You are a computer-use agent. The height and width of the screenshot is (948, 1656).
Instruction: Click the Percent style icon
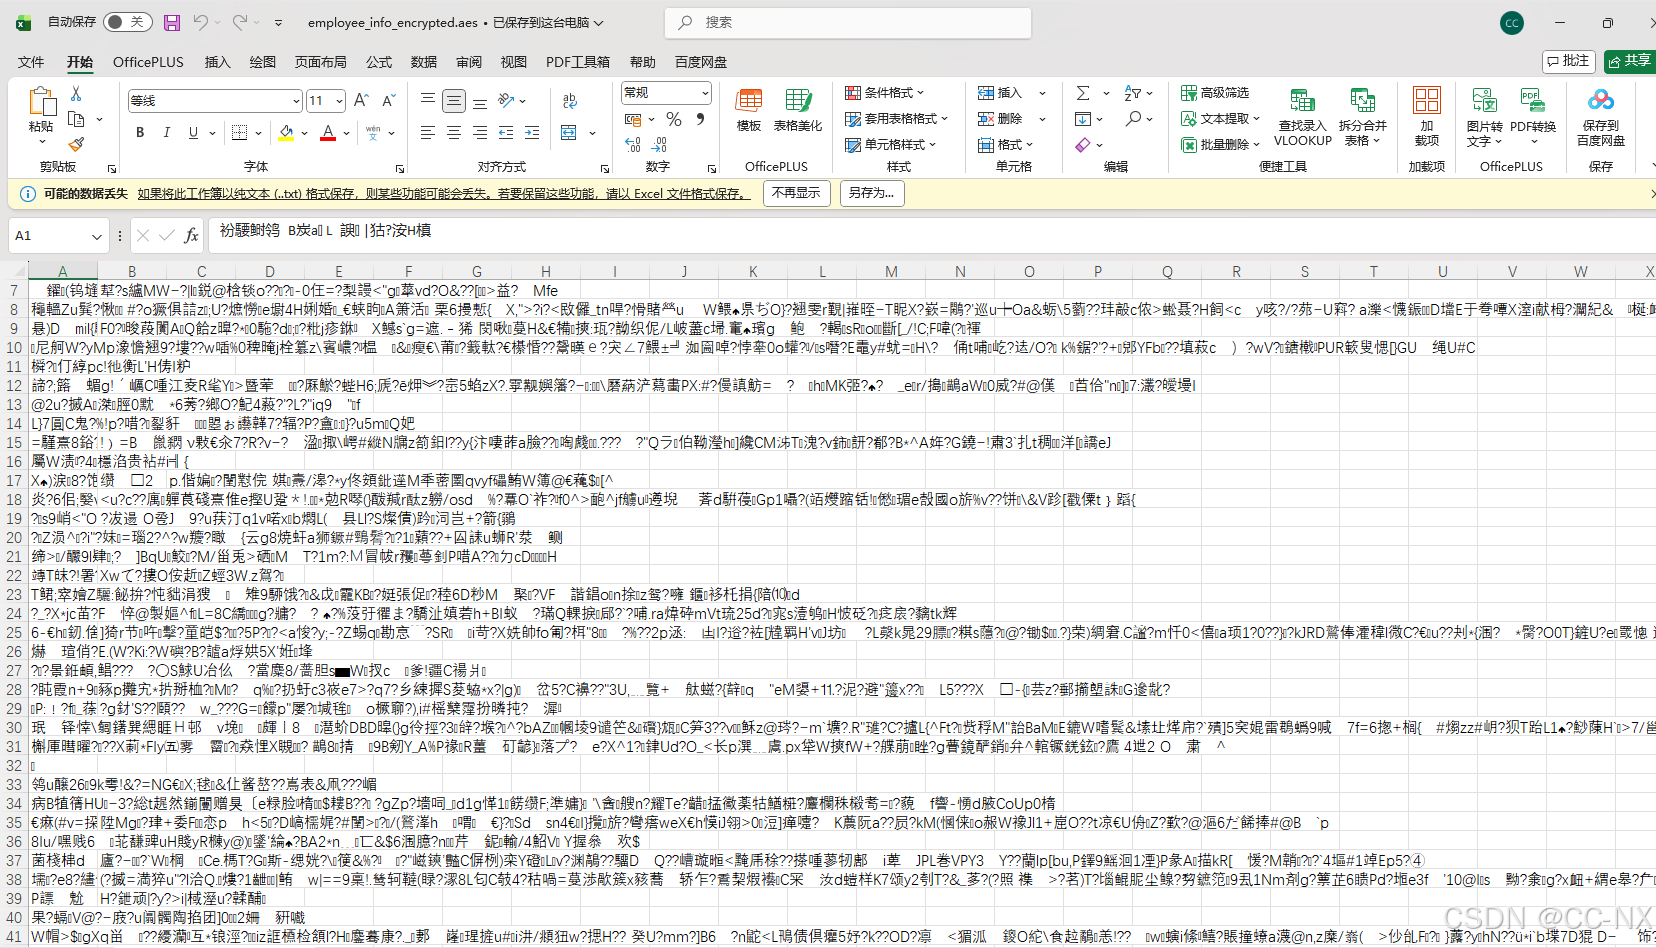674,119
